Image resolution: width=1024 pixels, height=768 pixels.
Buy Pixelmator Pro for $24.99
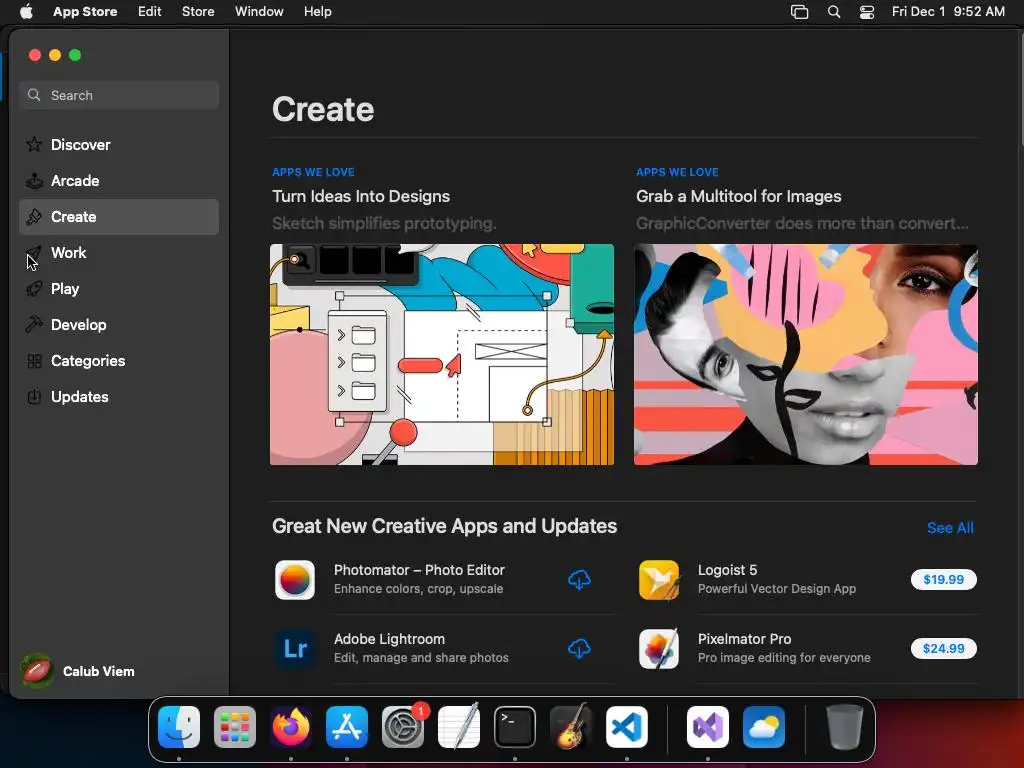tap(944, 648)
